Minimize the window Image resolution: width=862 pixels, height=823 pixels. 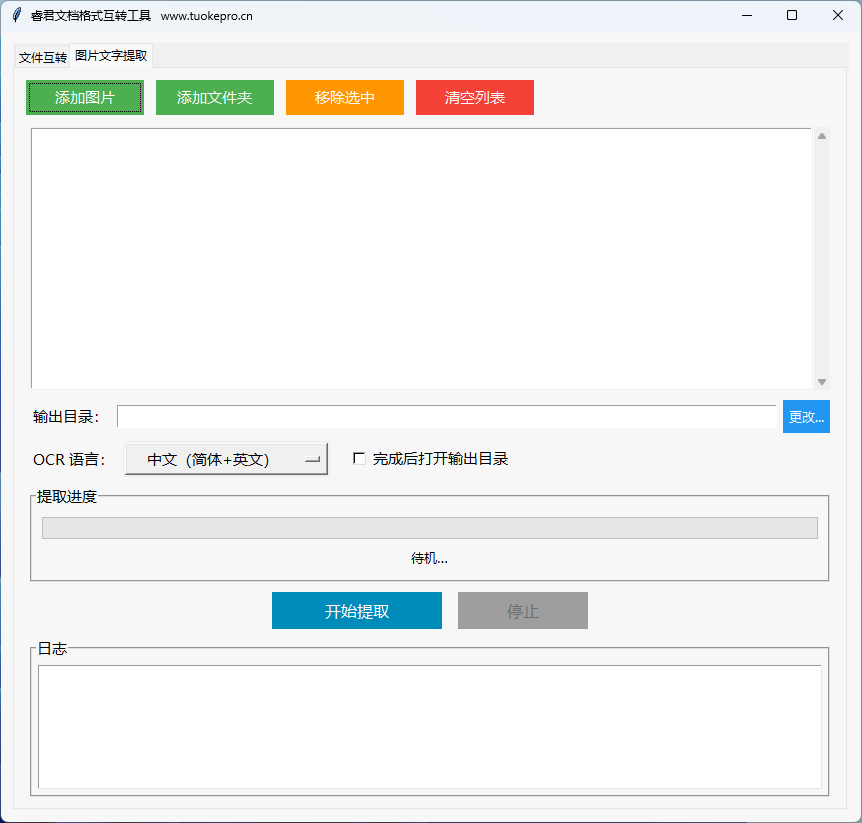tap(746, 15)
